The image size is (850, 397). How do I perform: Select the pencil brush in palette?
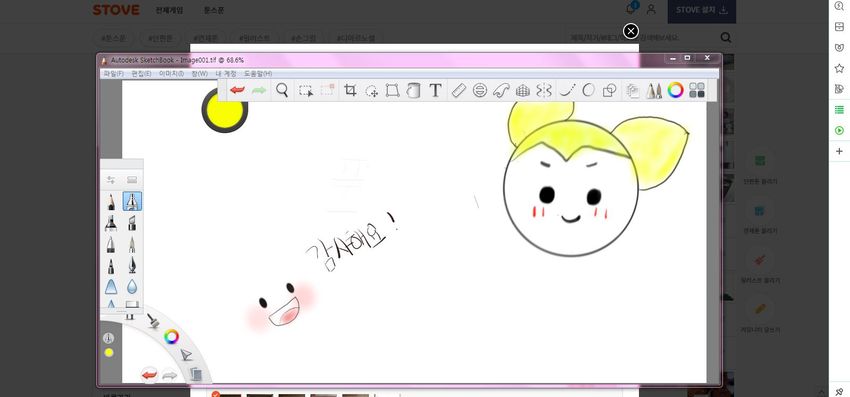(111, 202)
